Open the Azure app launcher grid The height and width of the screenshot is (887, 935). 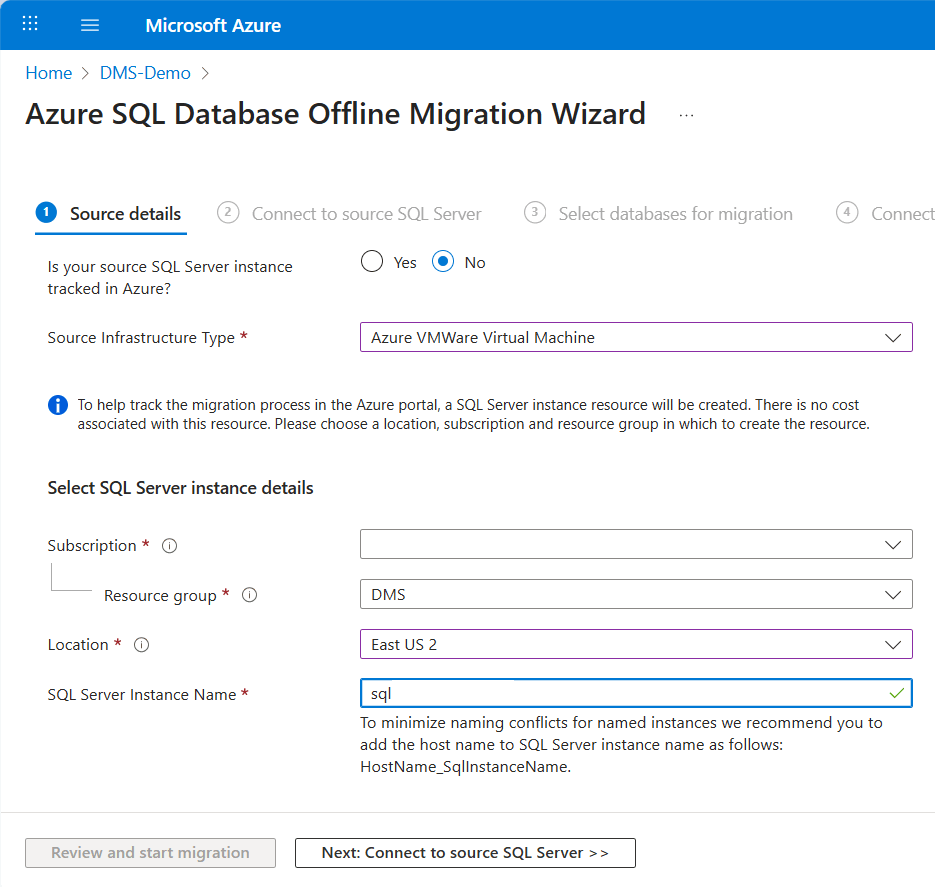(29, 24)
